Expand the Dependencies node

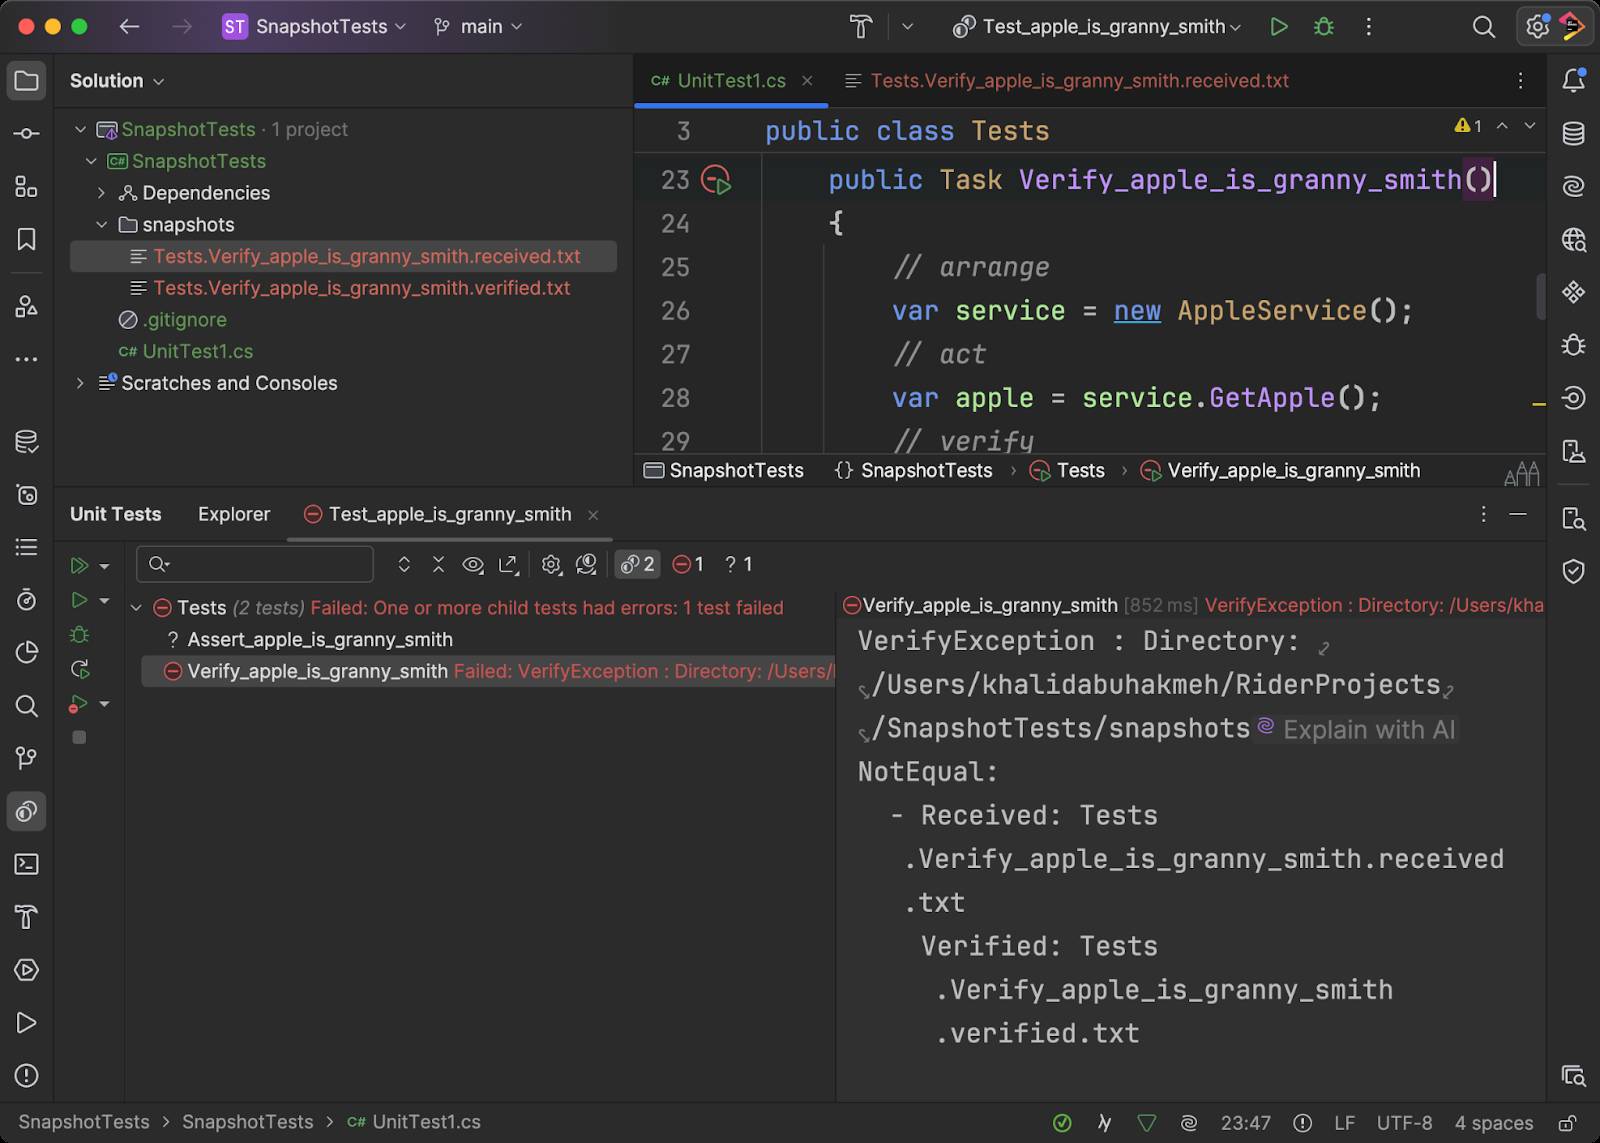coord(101,193)
